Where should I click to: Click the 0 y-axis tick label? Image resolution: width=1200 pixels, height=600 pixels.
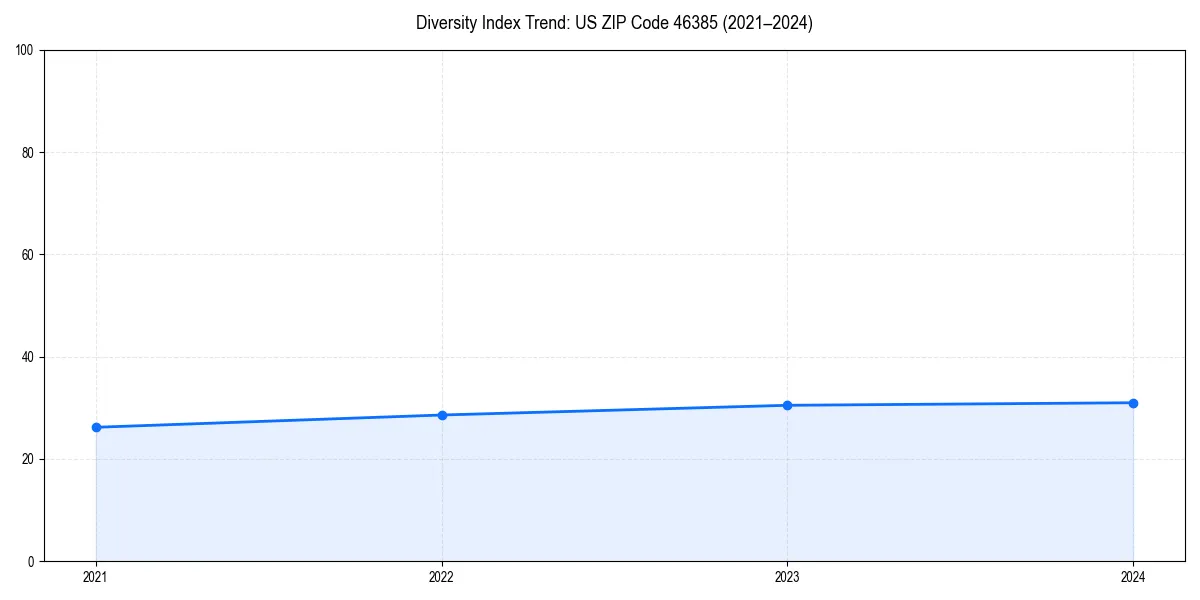click(x=33, y=561)
